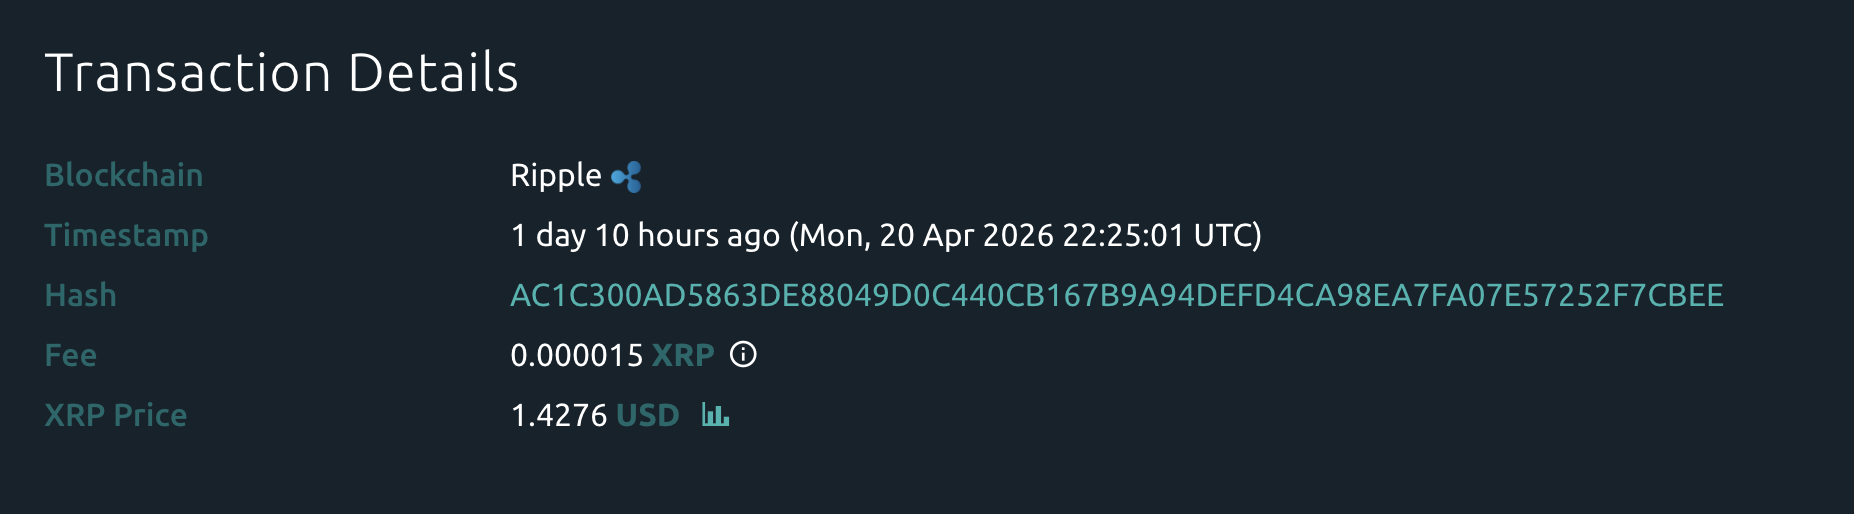Image resolution: width=1854 pixels, height=514 pixels.
Task: Select the Fee field label
Action: pyautogui.click(x=71, y=356)
